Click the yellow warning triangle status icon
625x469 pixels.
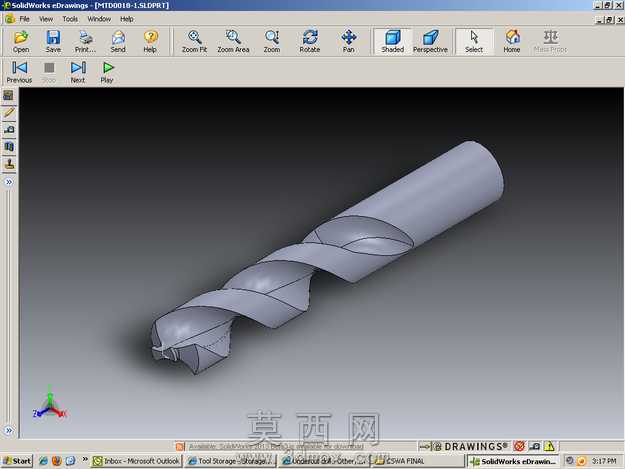[550, 446]
